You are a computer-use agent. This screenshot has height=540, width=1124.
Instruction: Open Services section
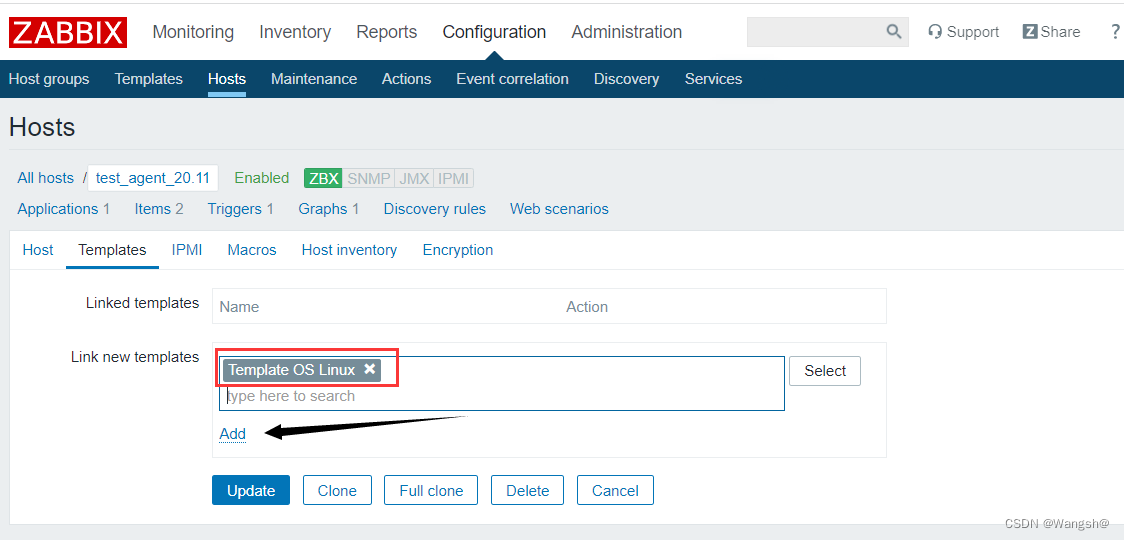point(713,79)
